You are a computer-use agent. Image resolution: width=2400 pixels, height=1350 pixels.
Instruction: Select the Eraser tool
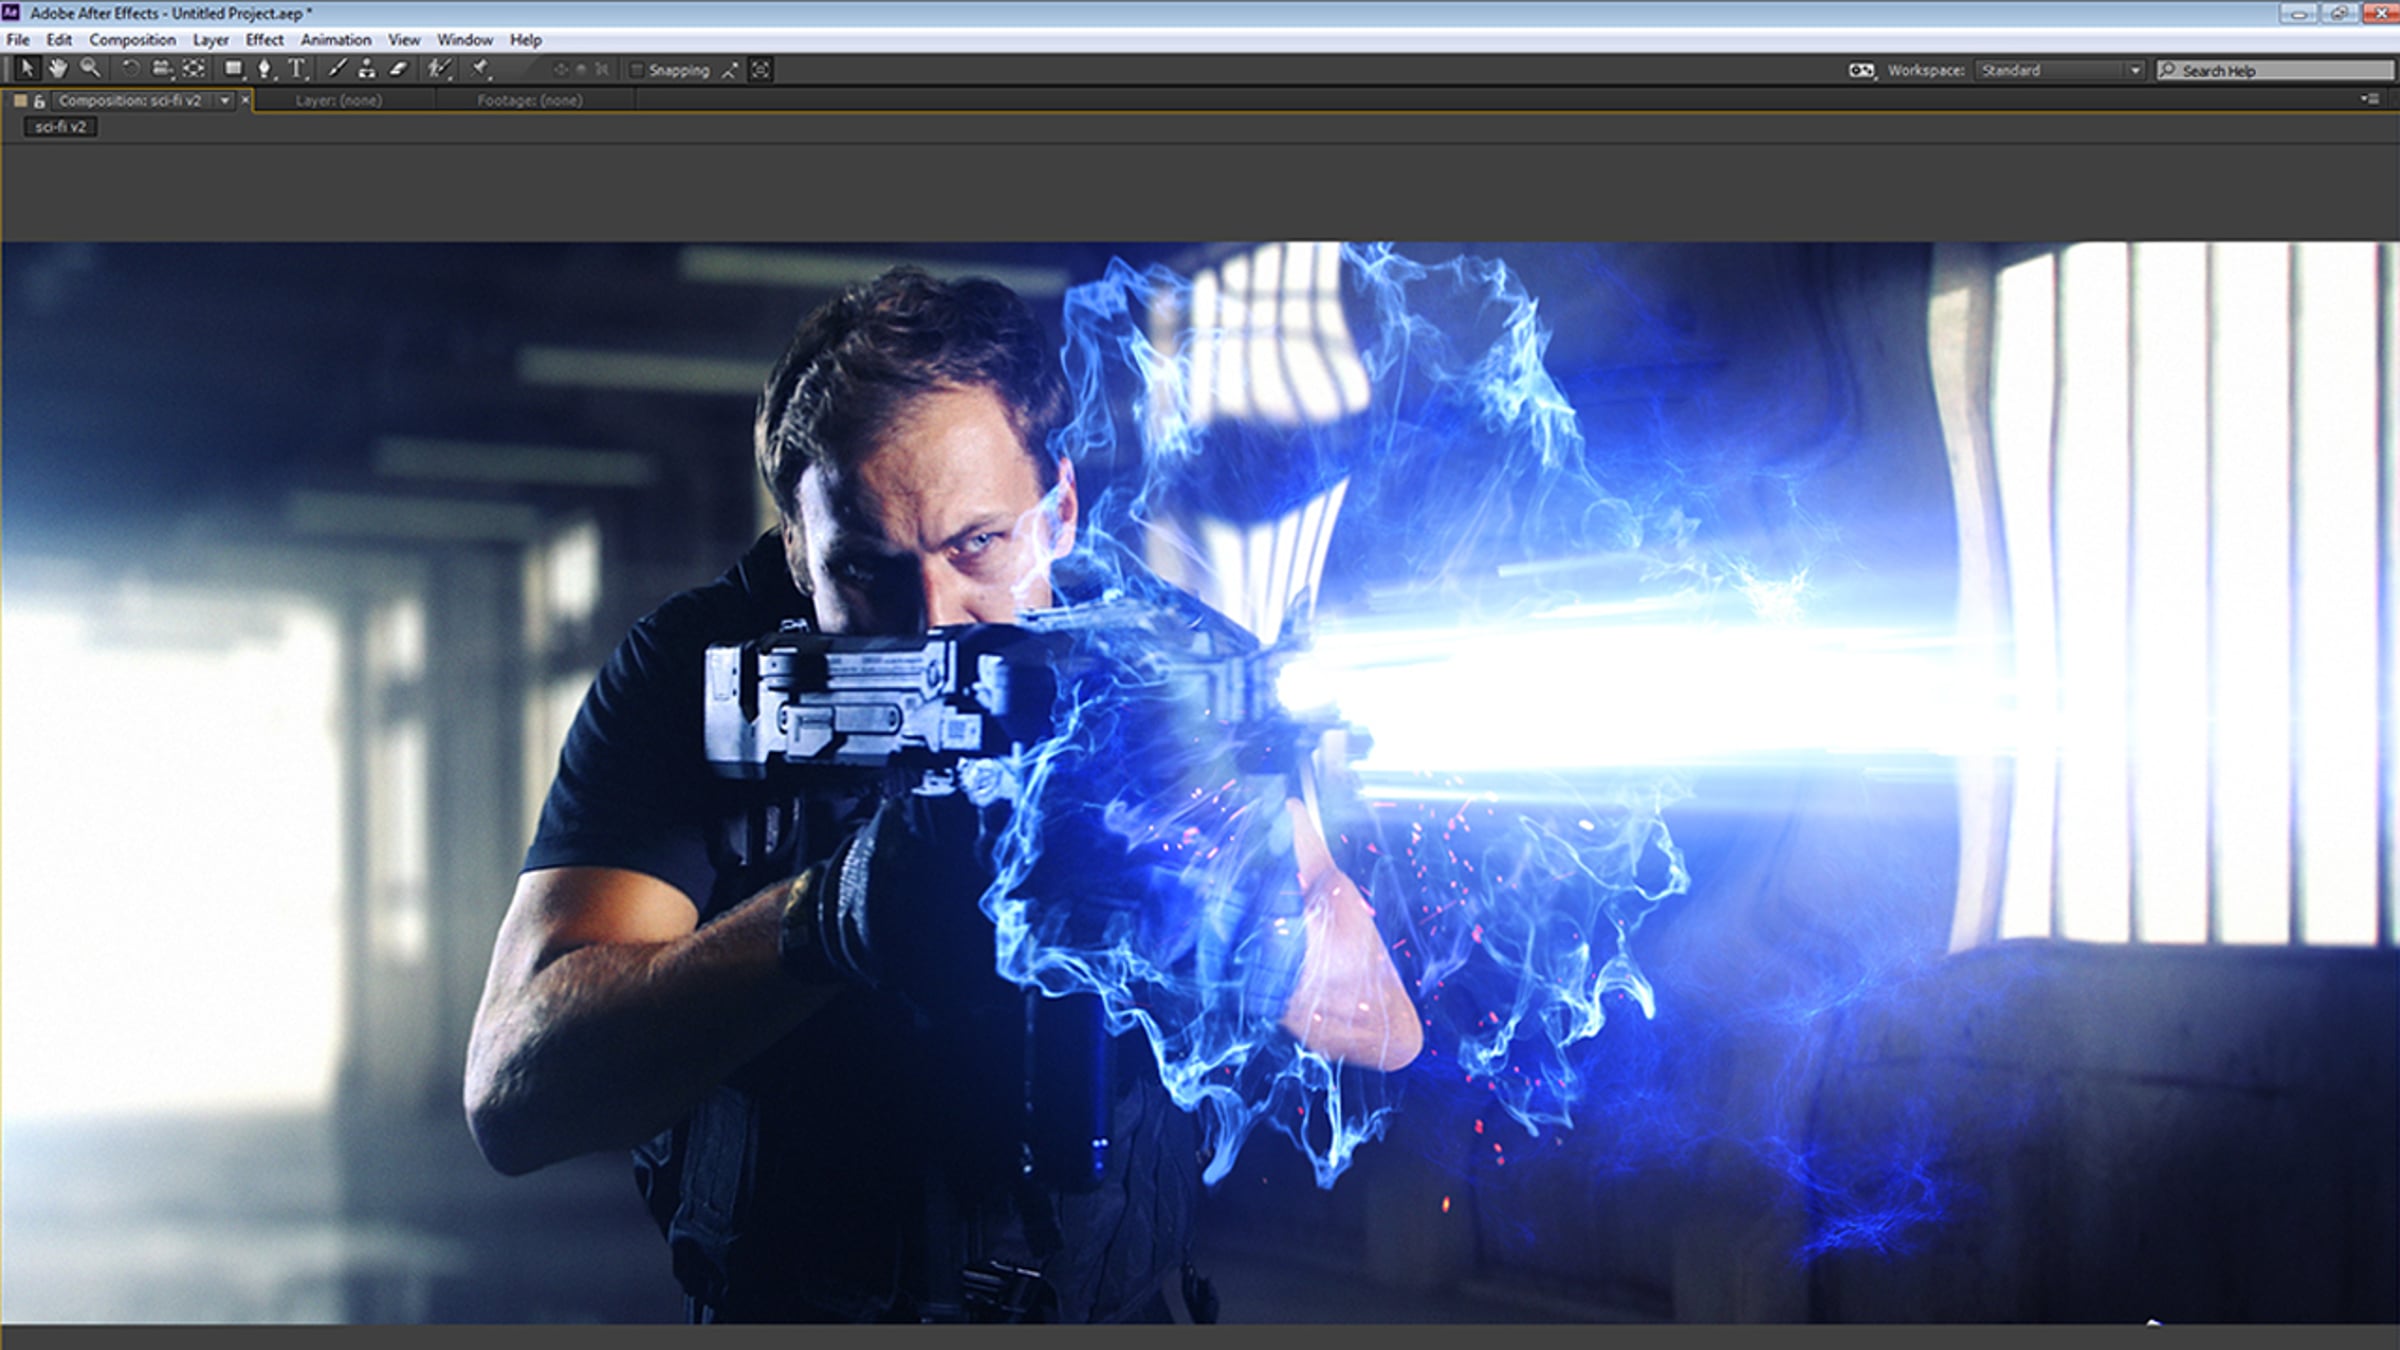399,69
